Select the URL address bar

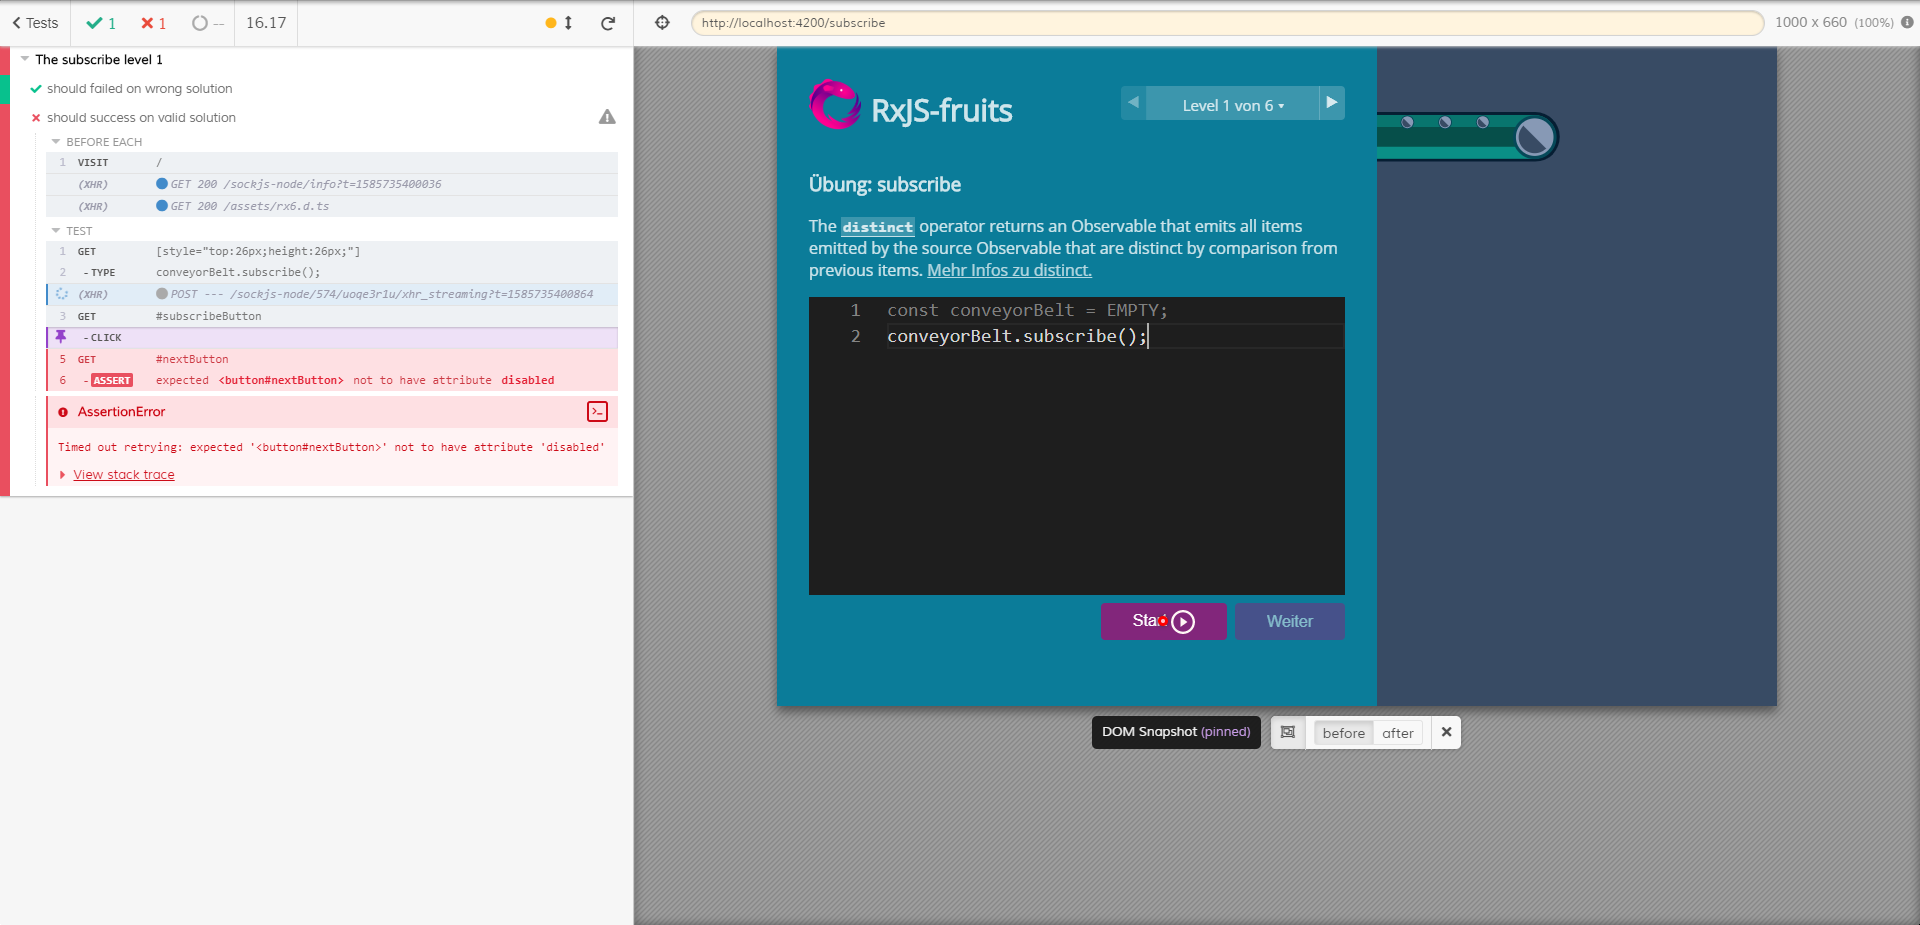(x=1227, y=23)
